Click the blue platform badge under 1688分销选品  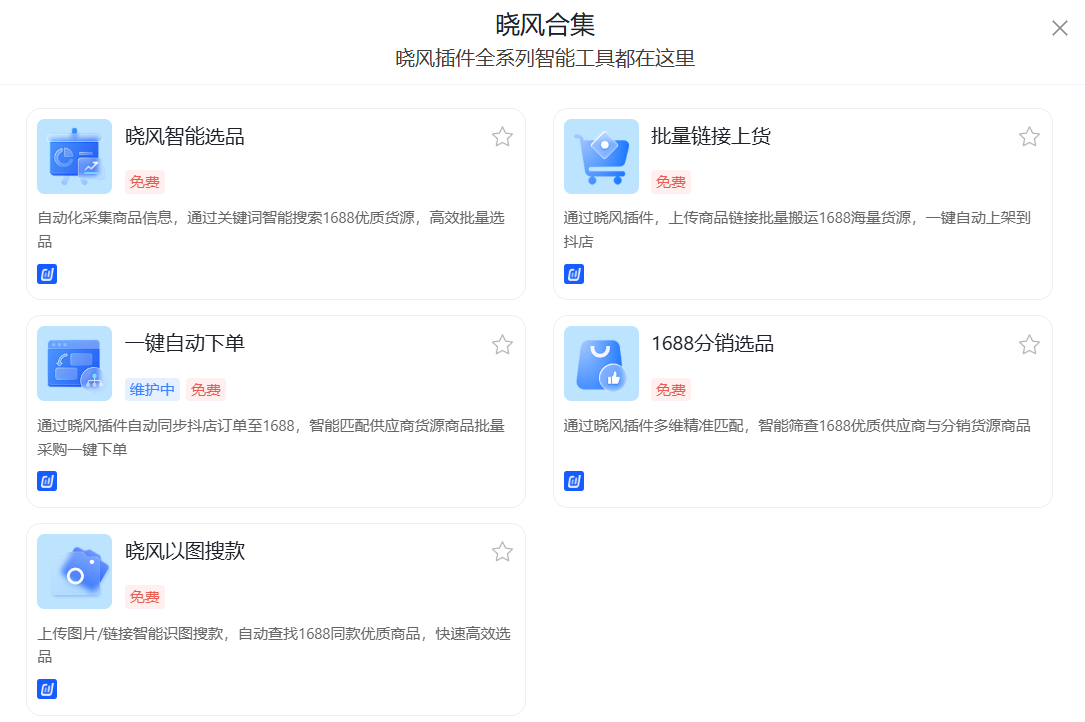click(x=574, y=481)
